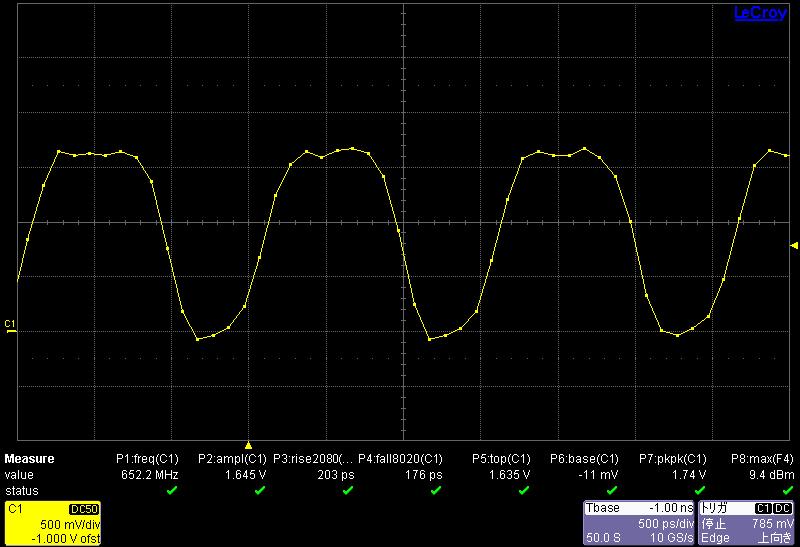The height and width of the screenshot is (547, 800).
Task: Click the 1.635 V top value
Action: (x=510, y=475)
